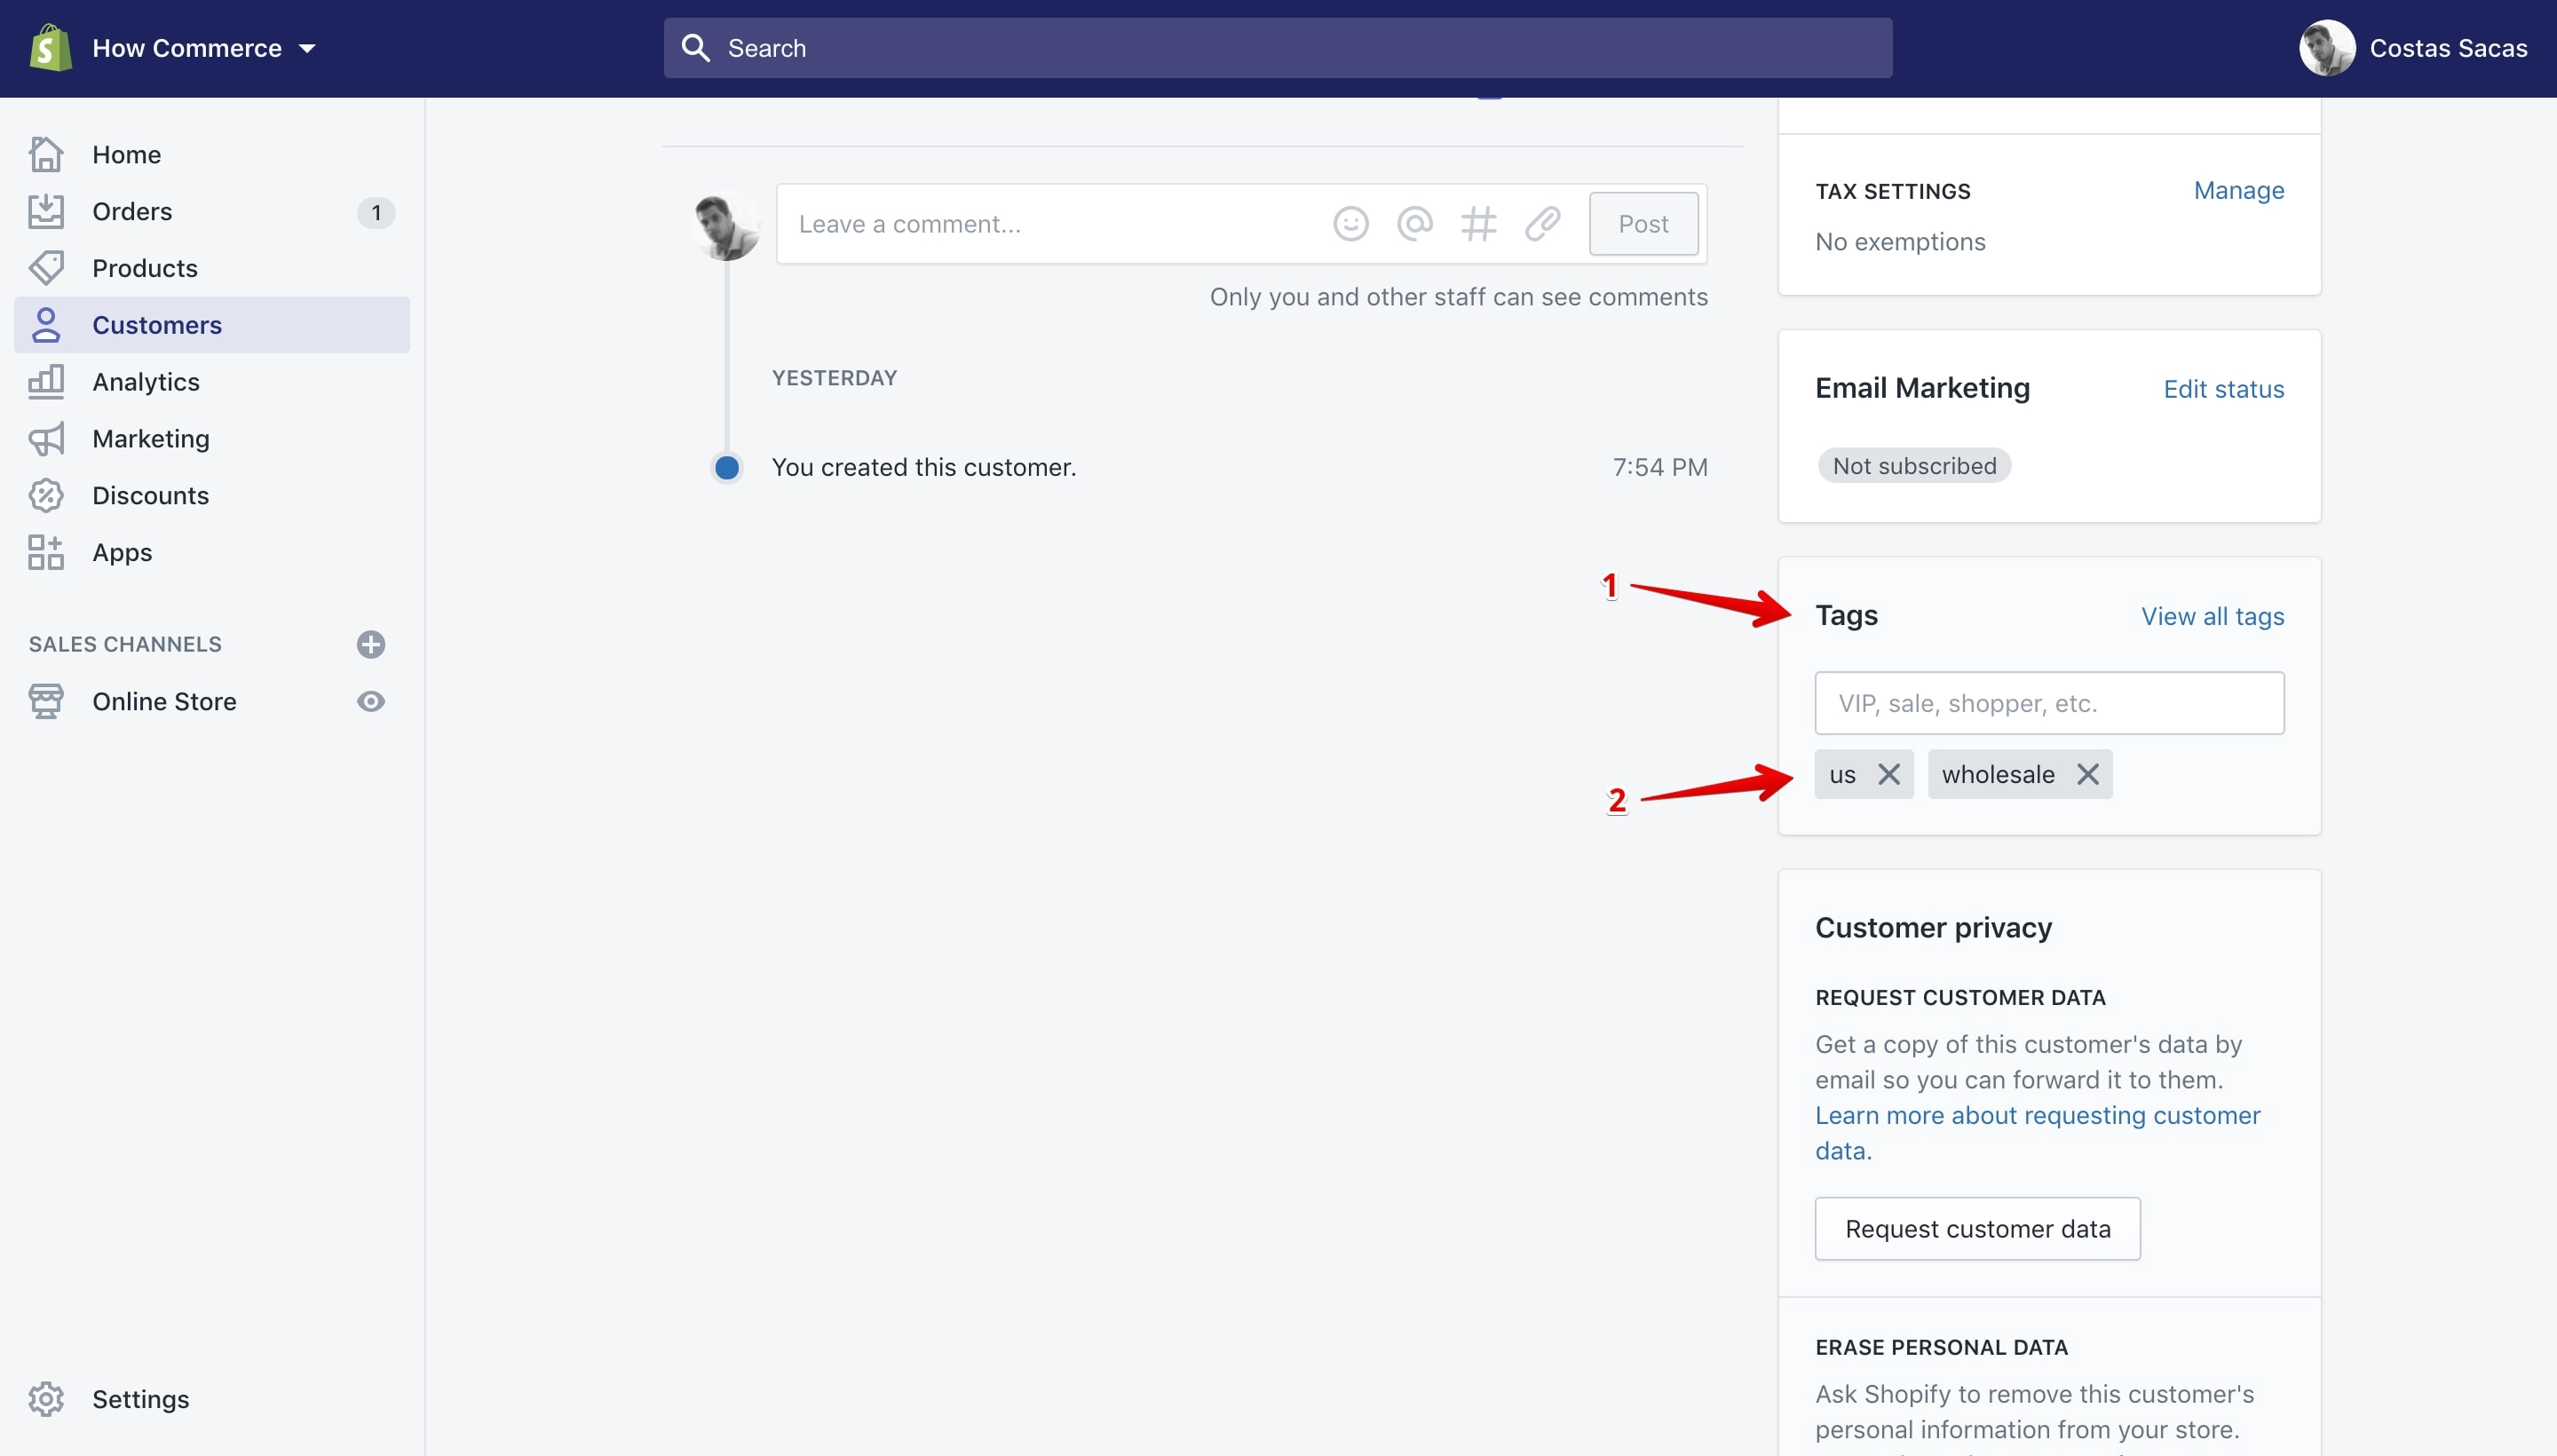The height and width of the screenshot is (1456, 2557).
Task: Click the Products tag icon
Action: click(x=46, y=268)
